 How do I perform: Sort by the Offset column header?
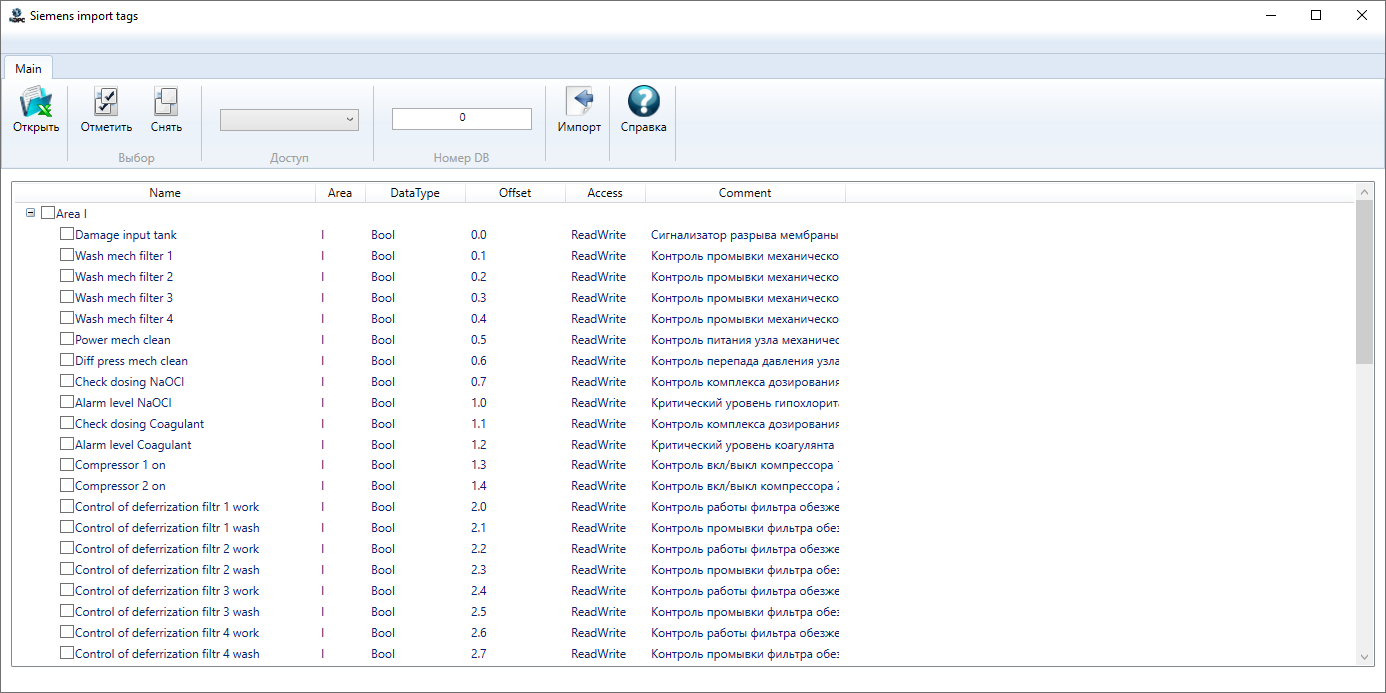point(515,193)
